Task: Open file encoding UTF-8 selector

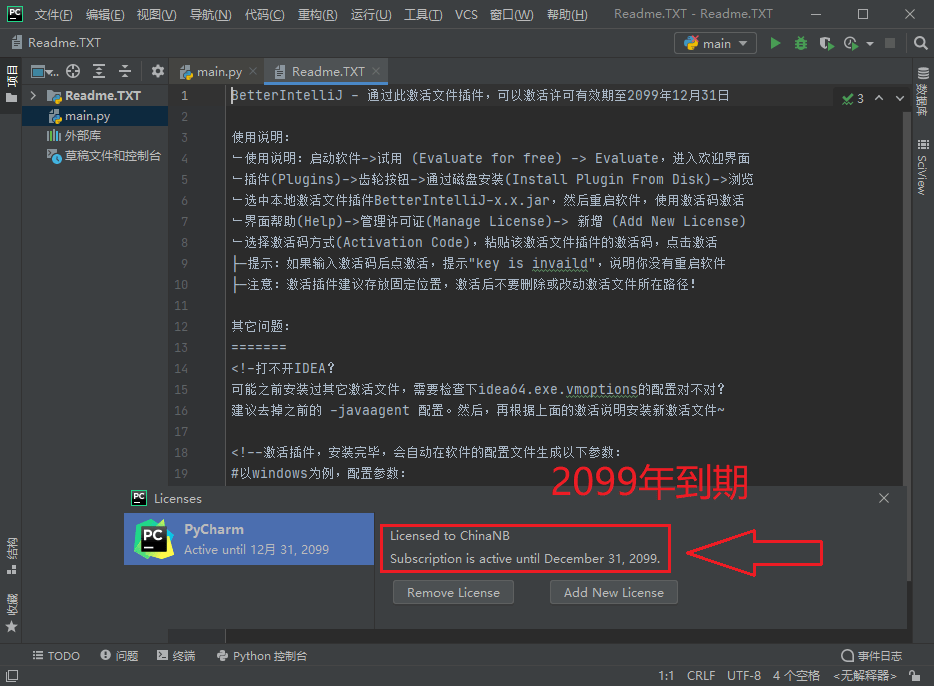Action: click(743, 675)
